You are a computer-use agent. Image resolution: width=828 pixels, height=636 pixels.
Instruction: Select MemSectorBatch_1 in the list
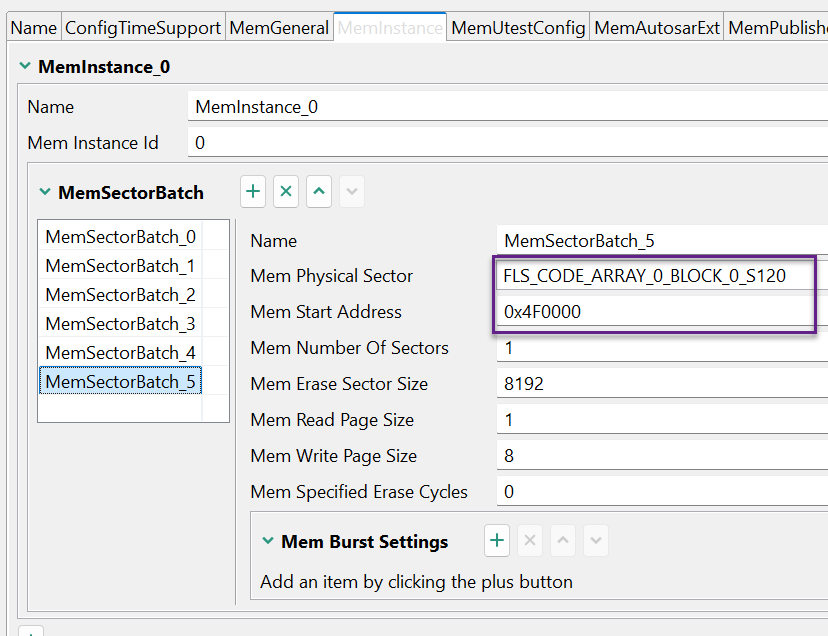(120, 266)
